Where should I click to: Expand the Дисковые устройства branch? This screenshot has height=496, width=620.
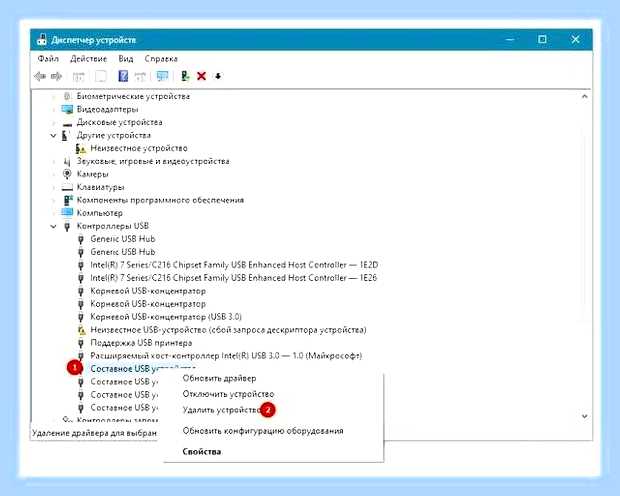[x=53, y=123]
